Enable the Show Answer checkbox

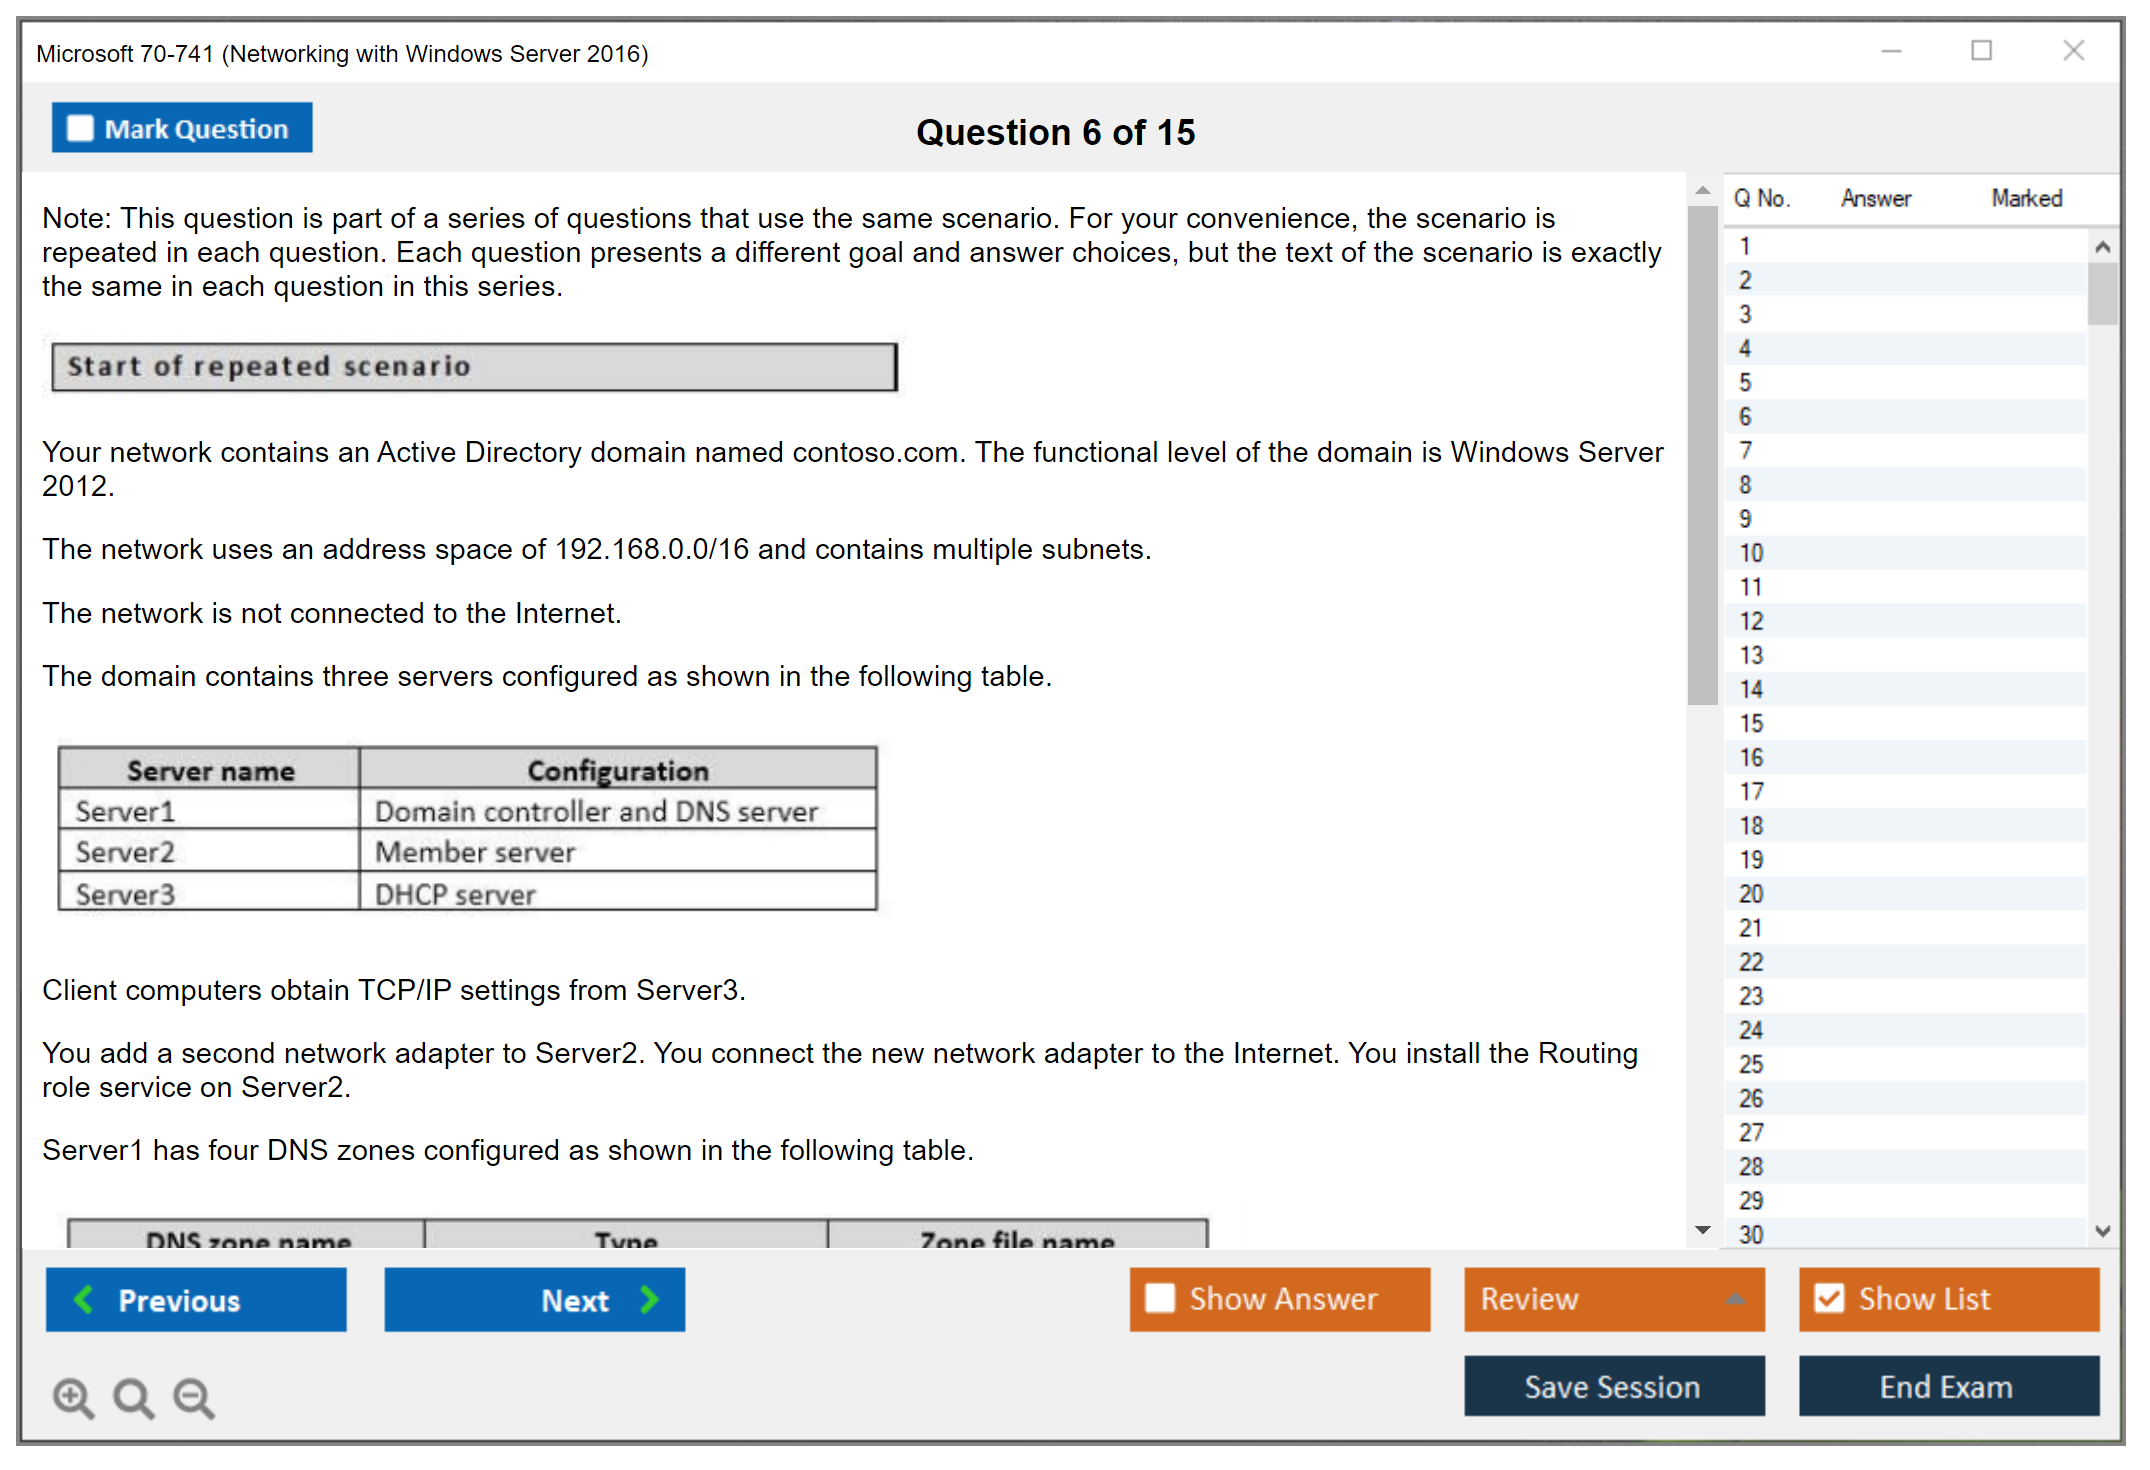(x=1160, y=1298)
